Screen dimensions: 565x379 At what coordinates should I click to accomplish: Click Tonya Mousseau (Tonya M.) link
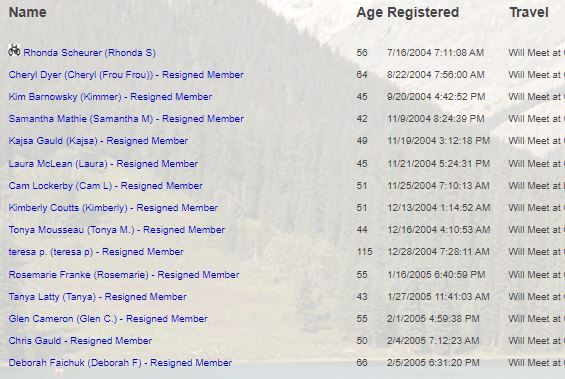pyautogui.click(x=117, y=230)
